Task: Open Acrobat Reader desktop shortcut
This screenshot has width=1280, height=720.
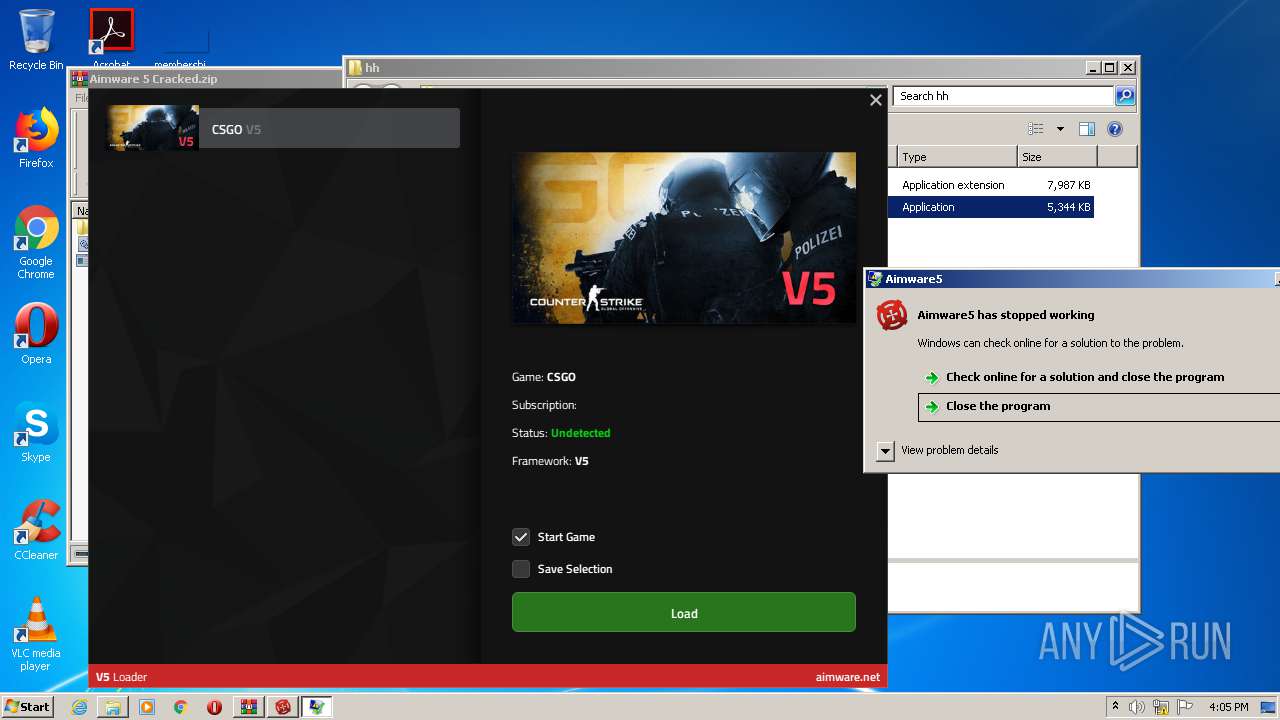Action: tap(112, 38)
